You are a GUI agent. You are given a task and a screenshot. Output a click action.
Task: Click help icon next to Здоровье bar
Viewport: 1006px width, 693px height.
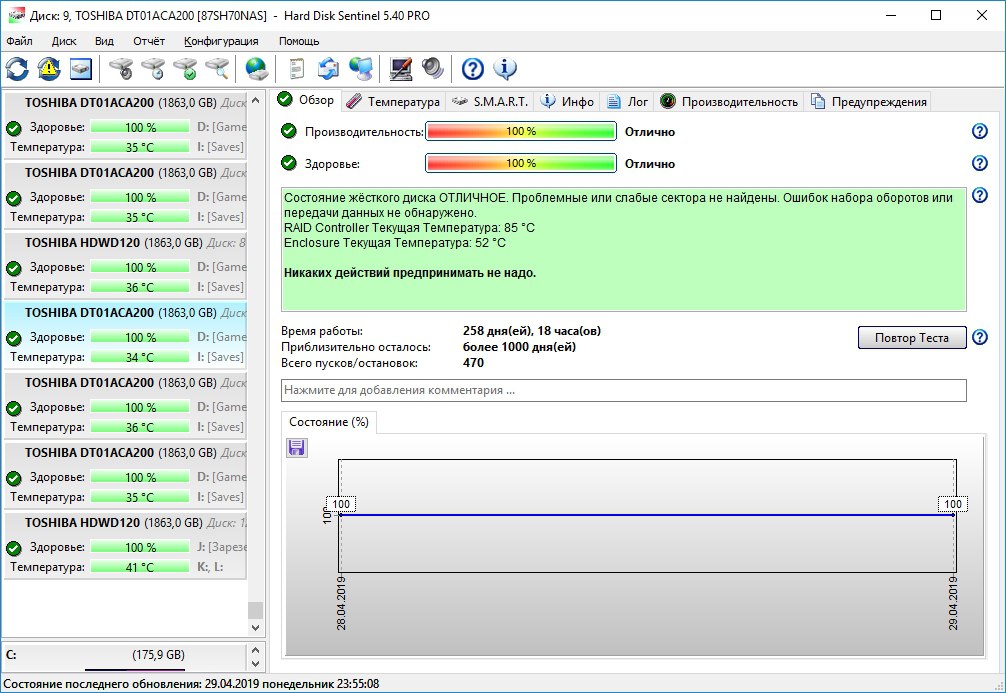[980, 163]
